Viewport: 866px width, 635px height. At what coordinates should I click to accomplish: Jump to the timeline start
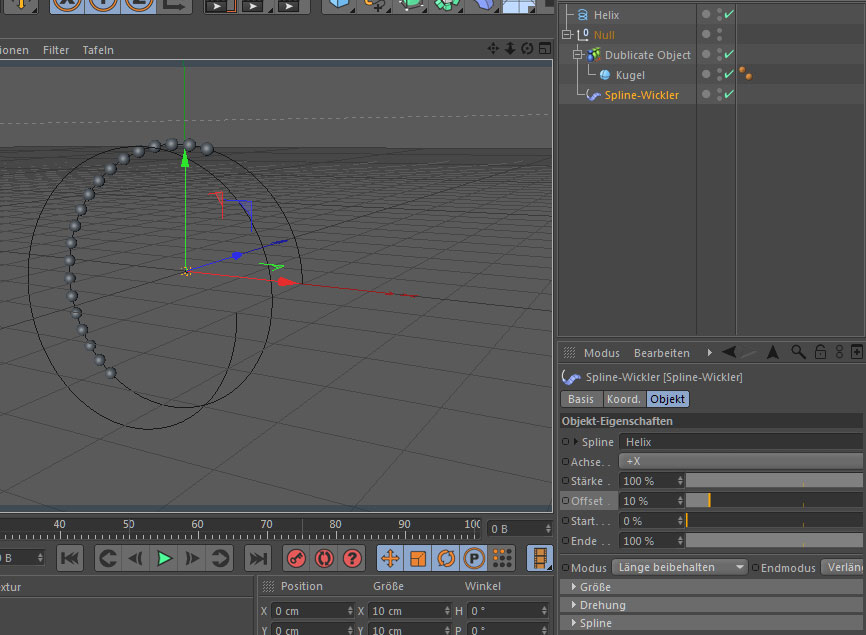pyautogui.click(x=69, y=558)
